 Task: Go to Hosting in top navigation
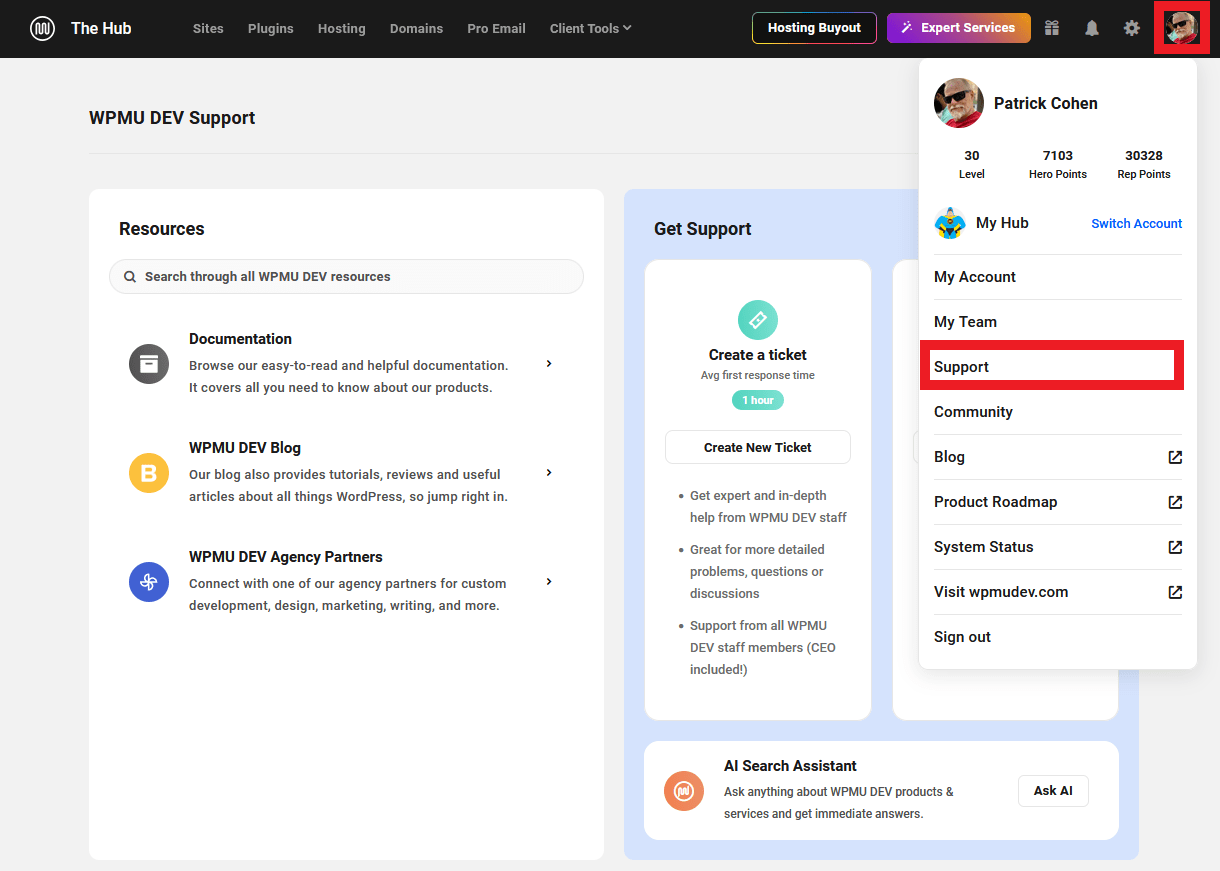click(x=342, y=28)
